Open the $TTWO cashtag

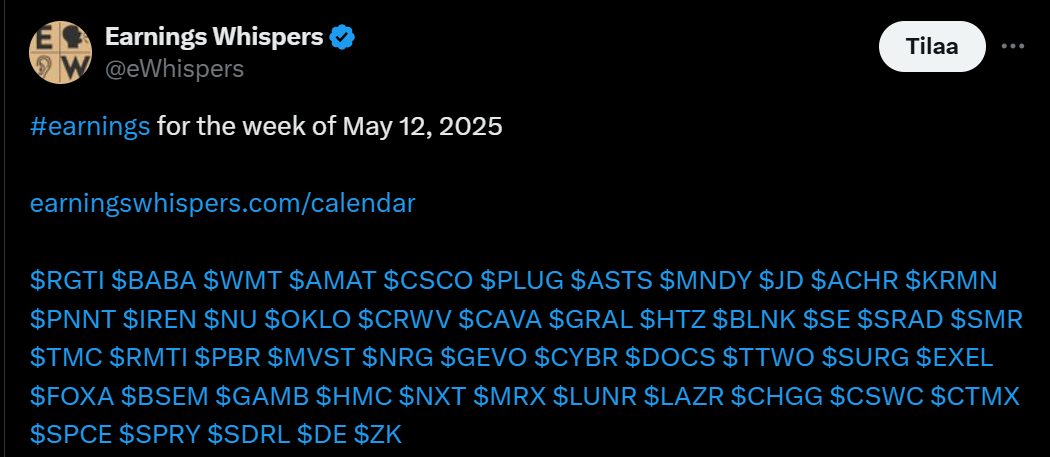pos(768,358)
